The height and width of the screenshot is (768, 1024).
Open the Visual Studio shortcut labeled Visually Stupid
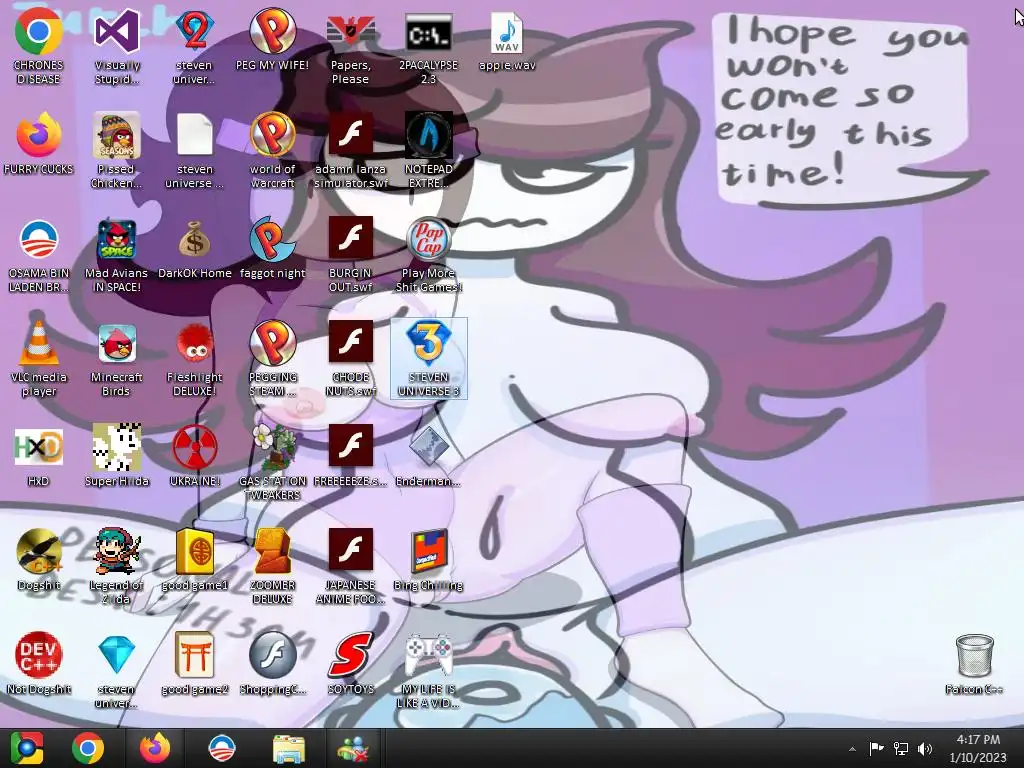tap(117, 48)
